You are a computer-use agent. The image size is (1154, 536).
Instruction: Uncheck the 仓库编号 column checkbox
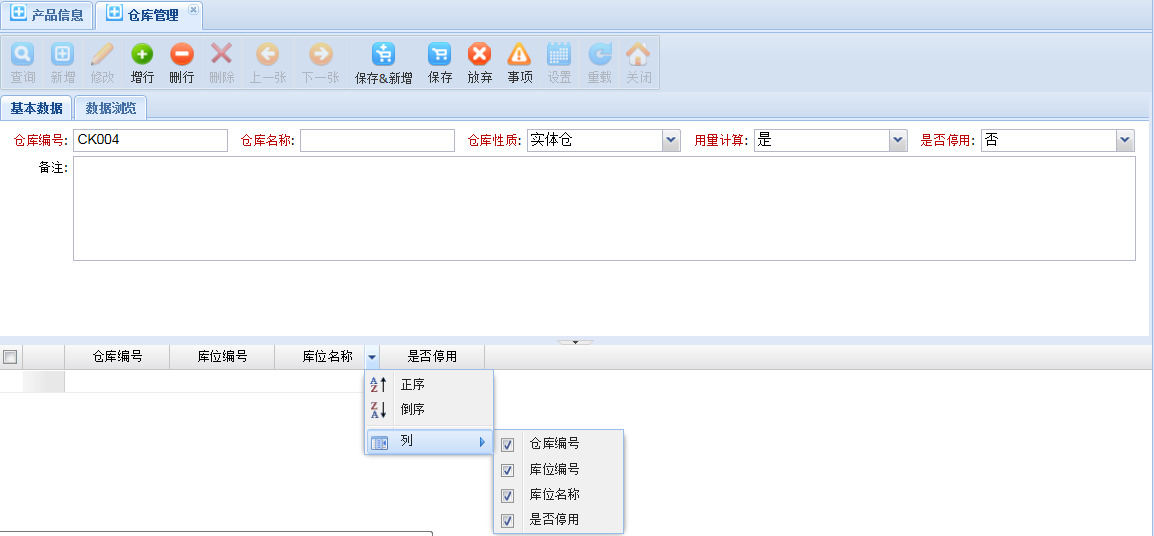click(508, 444)
